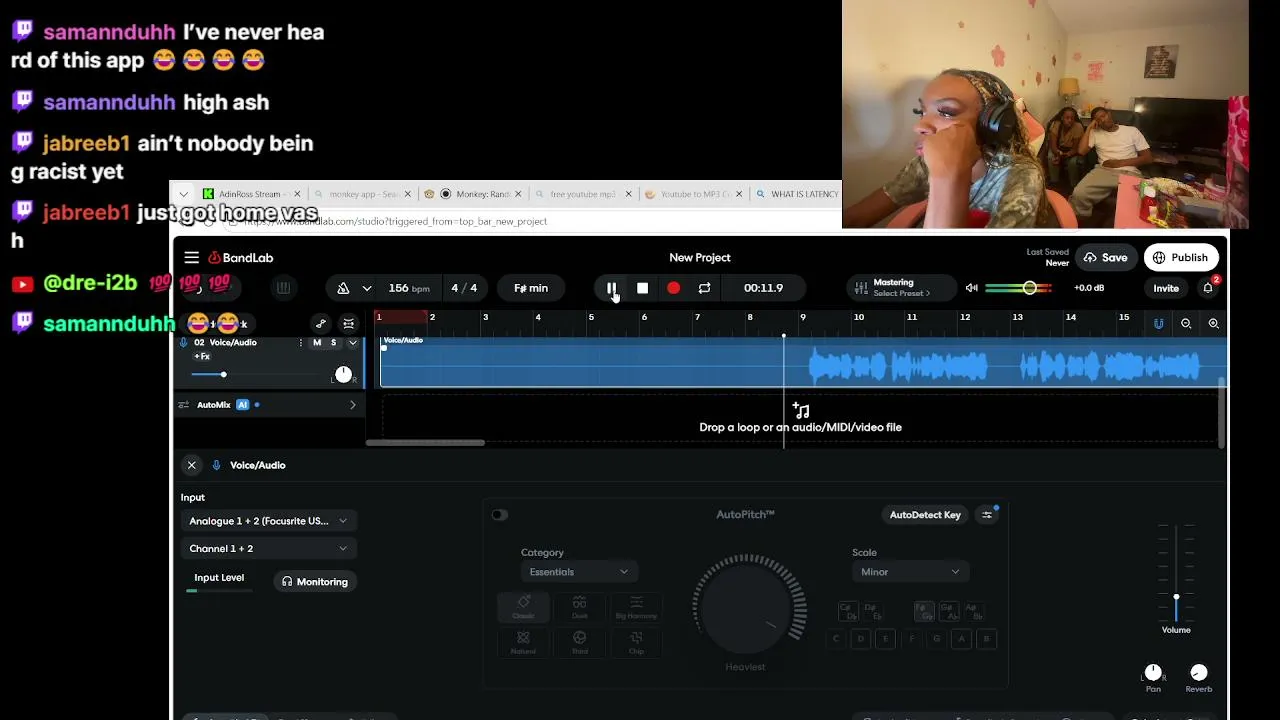Open the F# min key selector
Image resolution: width=1280 pixels, height=720 pixels.
pyautogui.click(x=531, y=288)
